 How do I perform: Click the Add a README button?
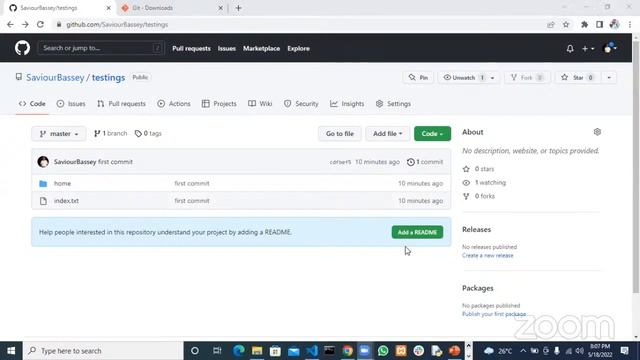click(417, 232)
